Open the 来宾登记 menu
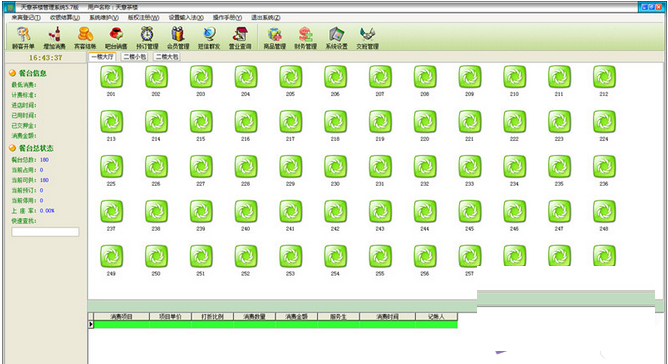This screenshot has height=364, width=668. pos(26,17)
